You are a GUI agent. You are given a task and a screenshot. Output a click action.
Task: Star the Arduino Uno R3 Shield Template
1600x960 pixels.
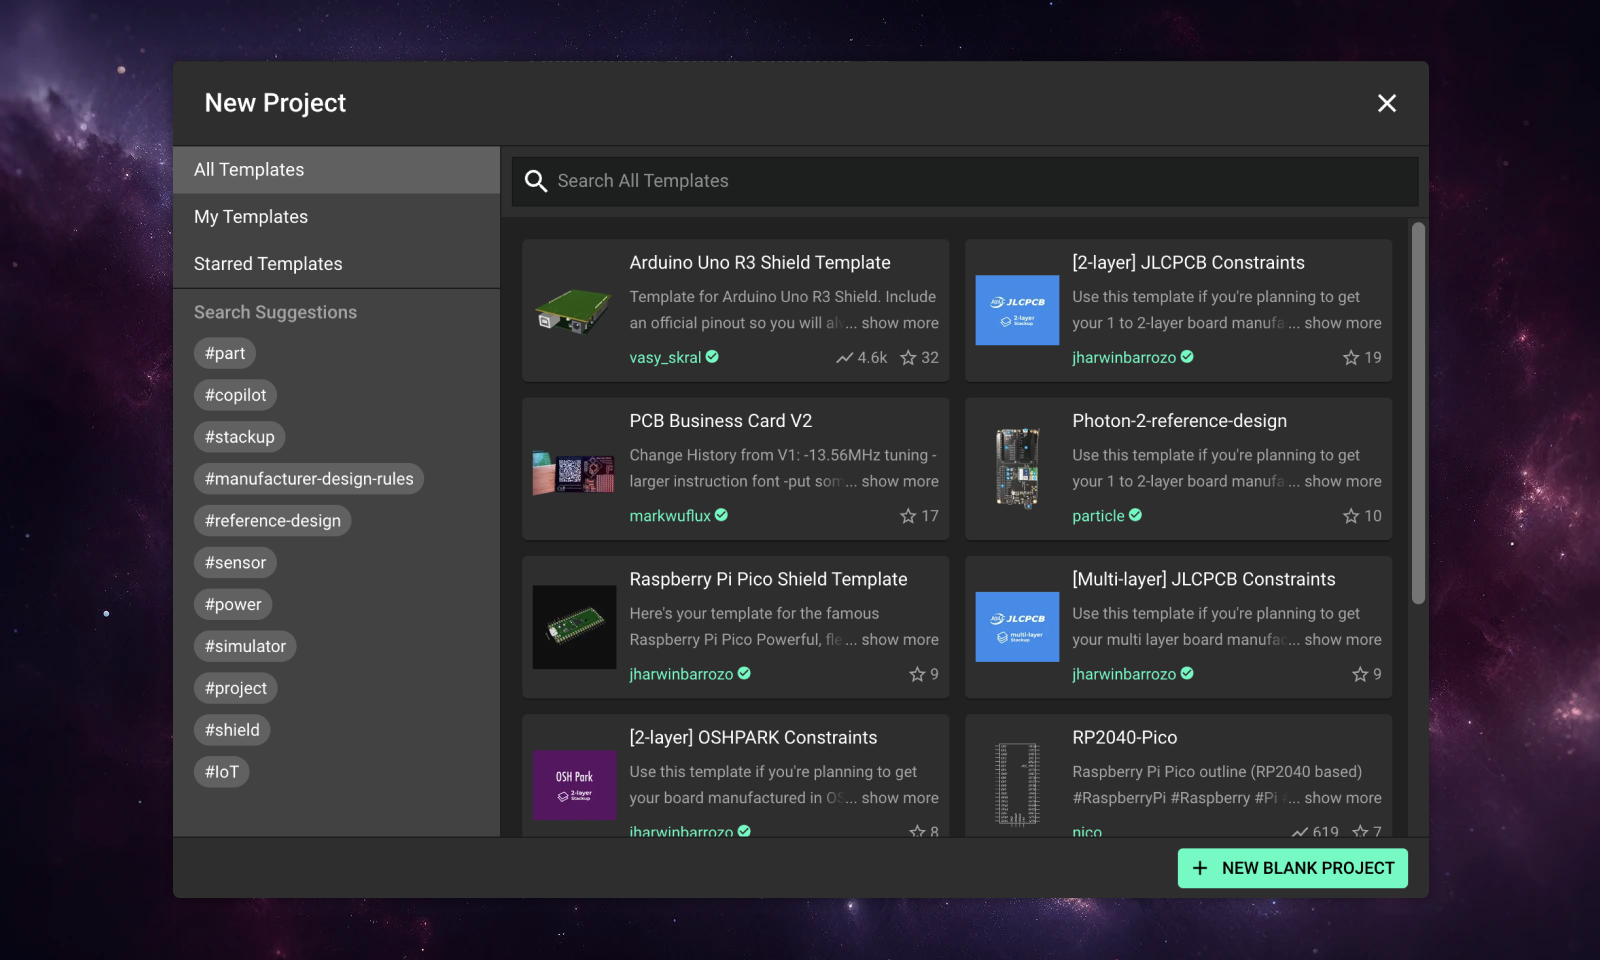point(908,358)
